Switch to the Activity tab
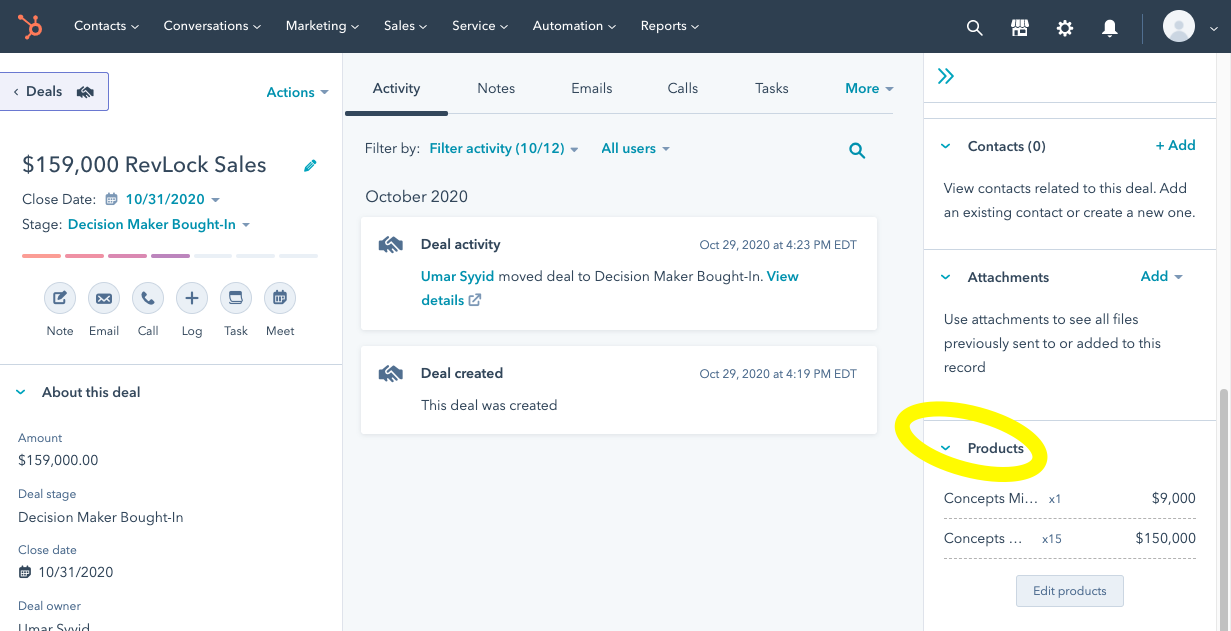Screen dimensions: 1231x631 pyautogui.click(x=396, y=88)
